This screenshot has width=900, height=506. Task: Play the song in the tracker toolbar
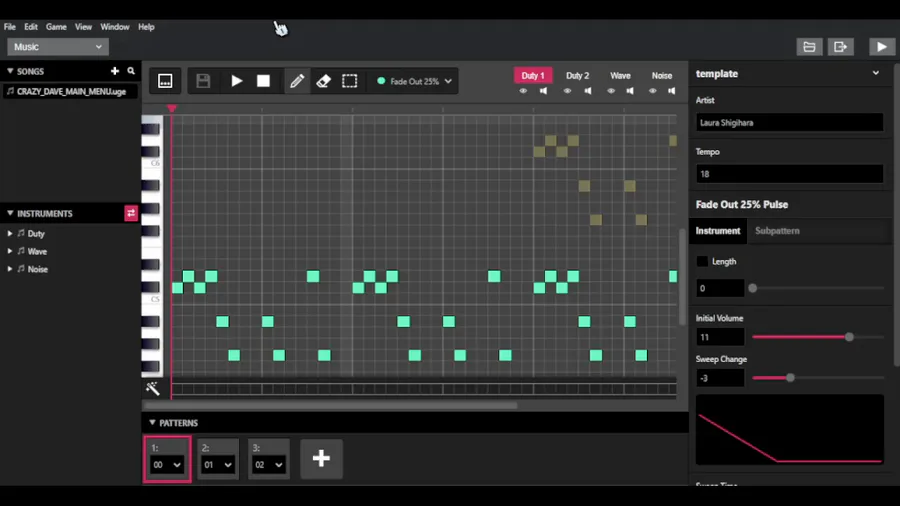pos(236,81)
